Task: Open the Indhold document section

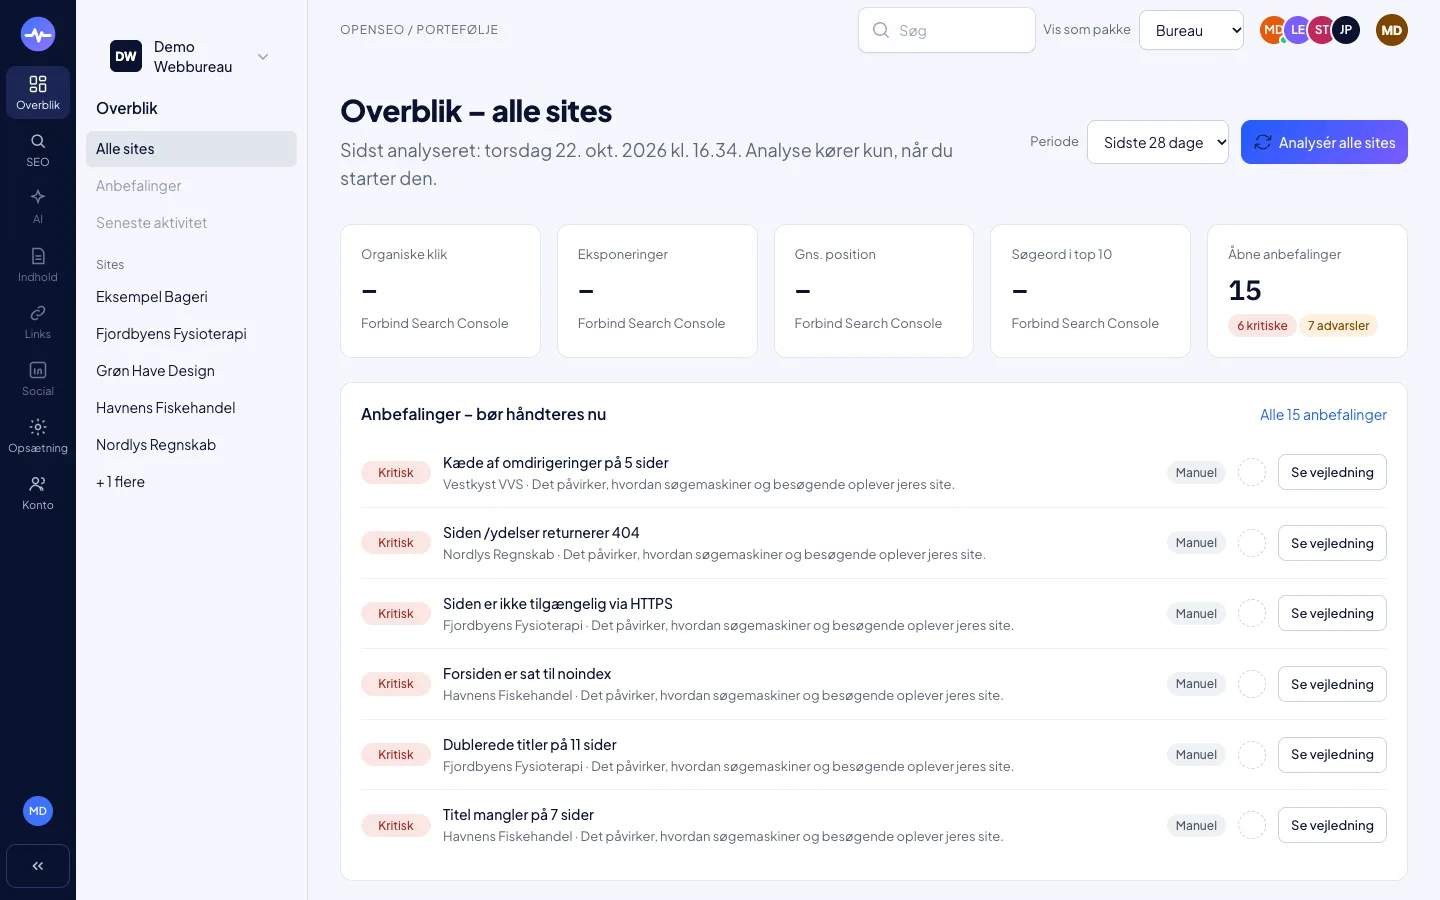Action: (x=38, y=265)
